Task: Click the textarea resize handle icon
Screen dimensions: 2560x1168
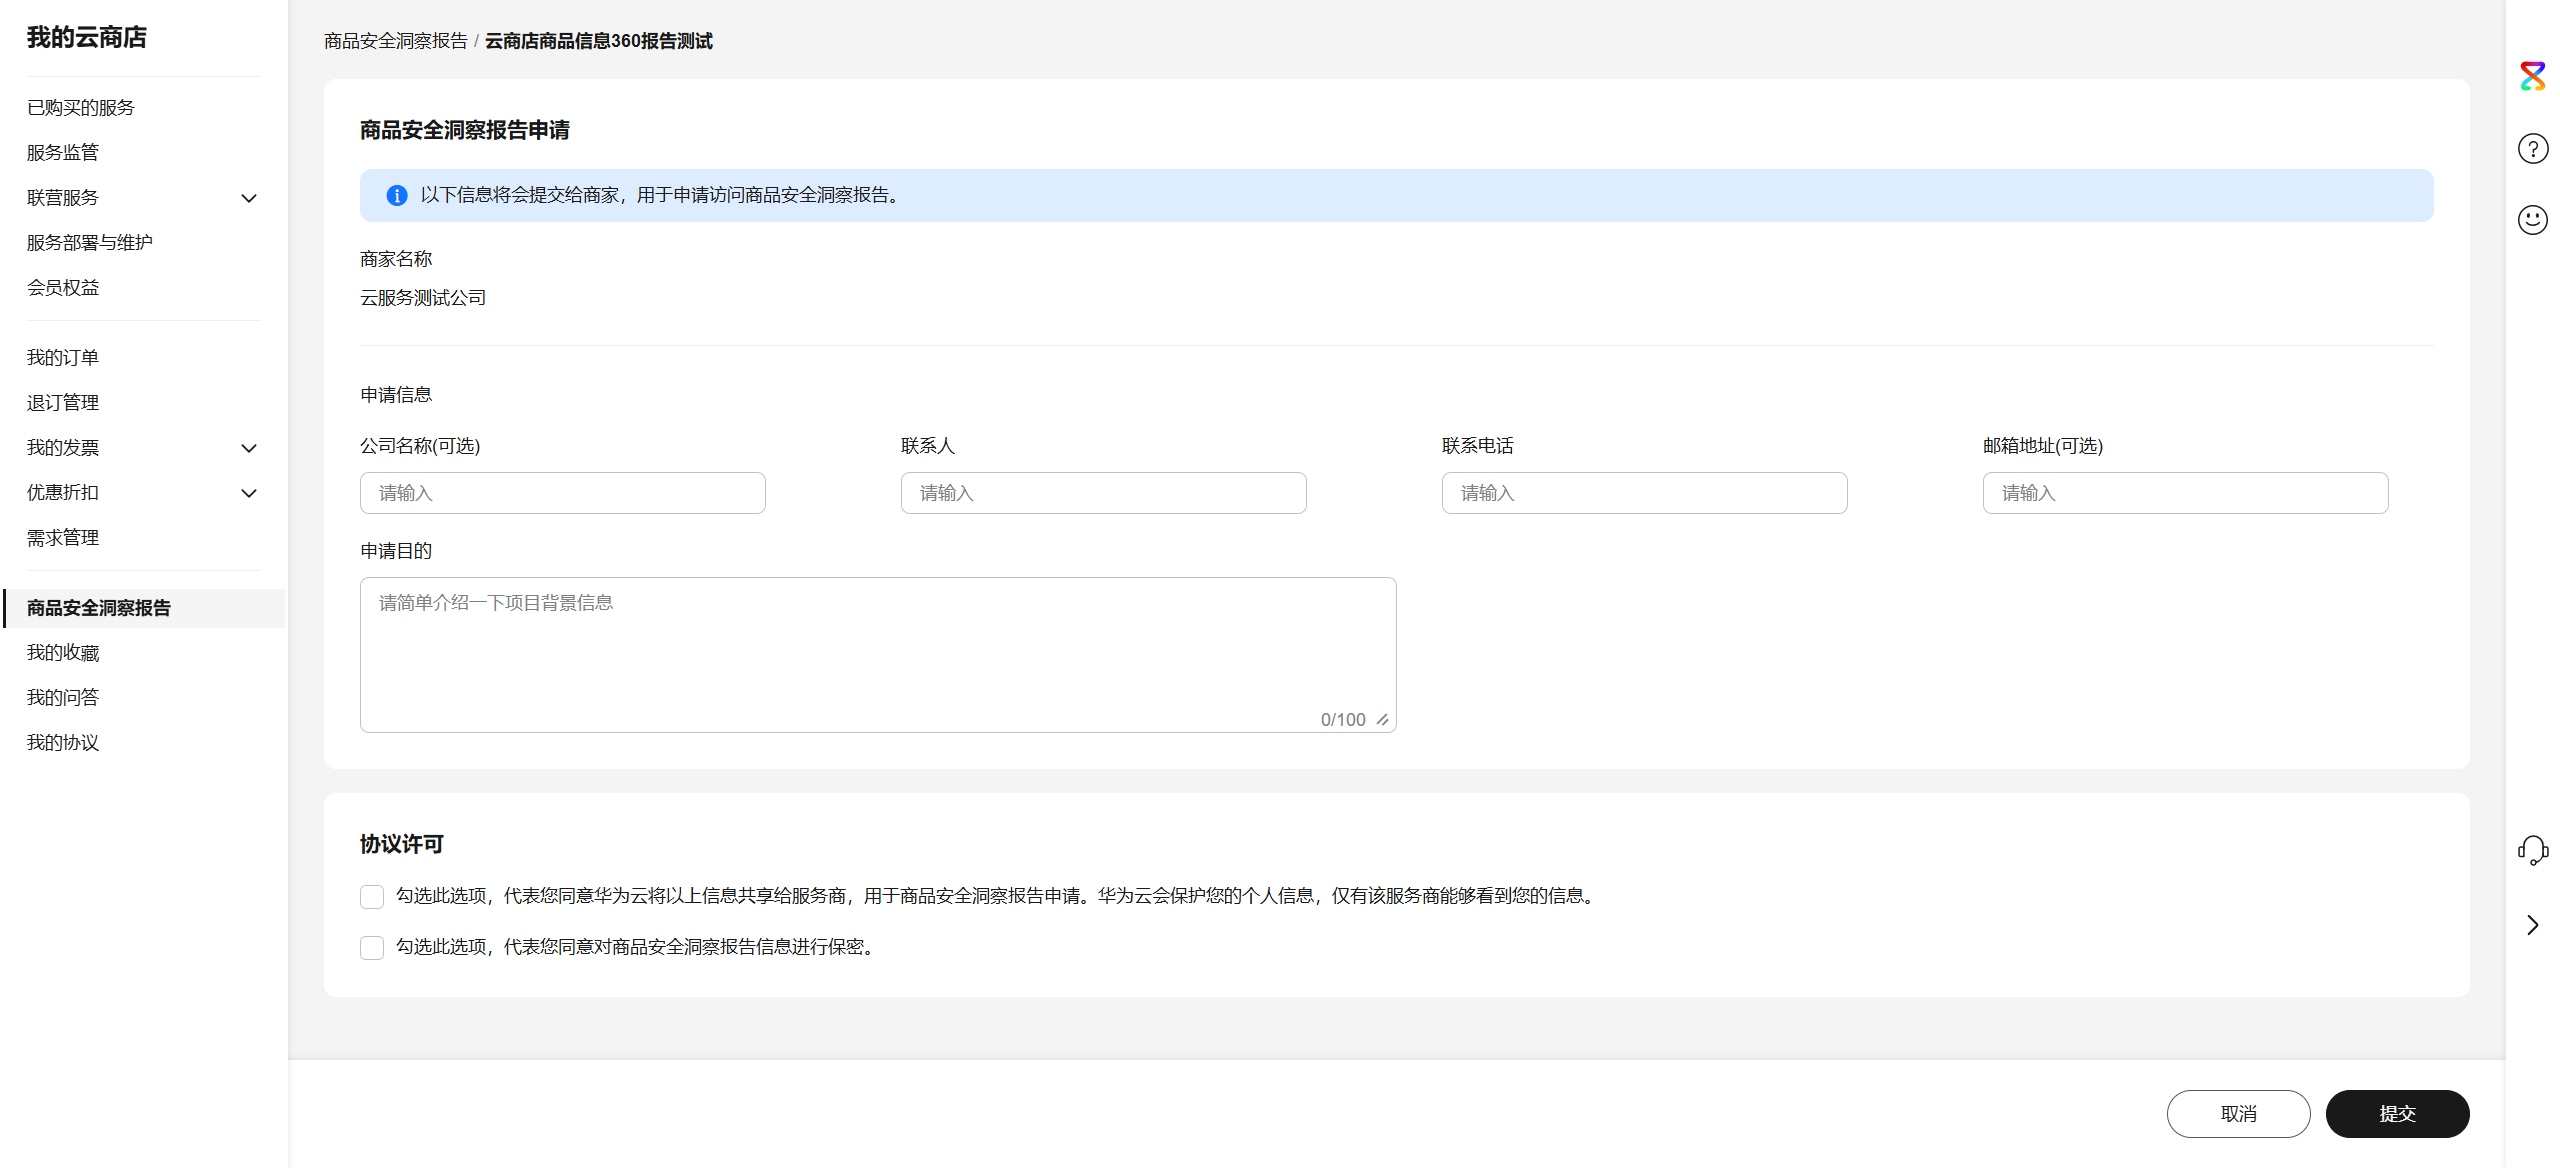Action: tap(1382, 720)
